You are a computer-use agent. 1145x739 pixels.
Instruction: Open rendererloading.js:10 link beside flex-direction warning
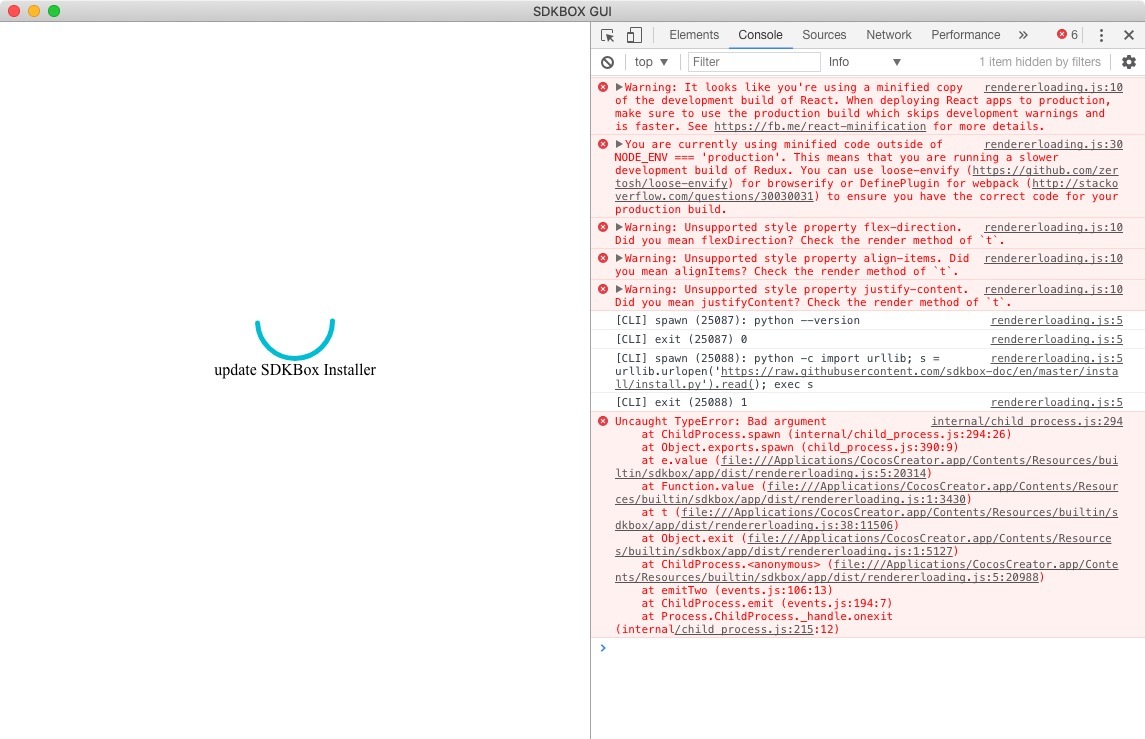[1053, 228]
